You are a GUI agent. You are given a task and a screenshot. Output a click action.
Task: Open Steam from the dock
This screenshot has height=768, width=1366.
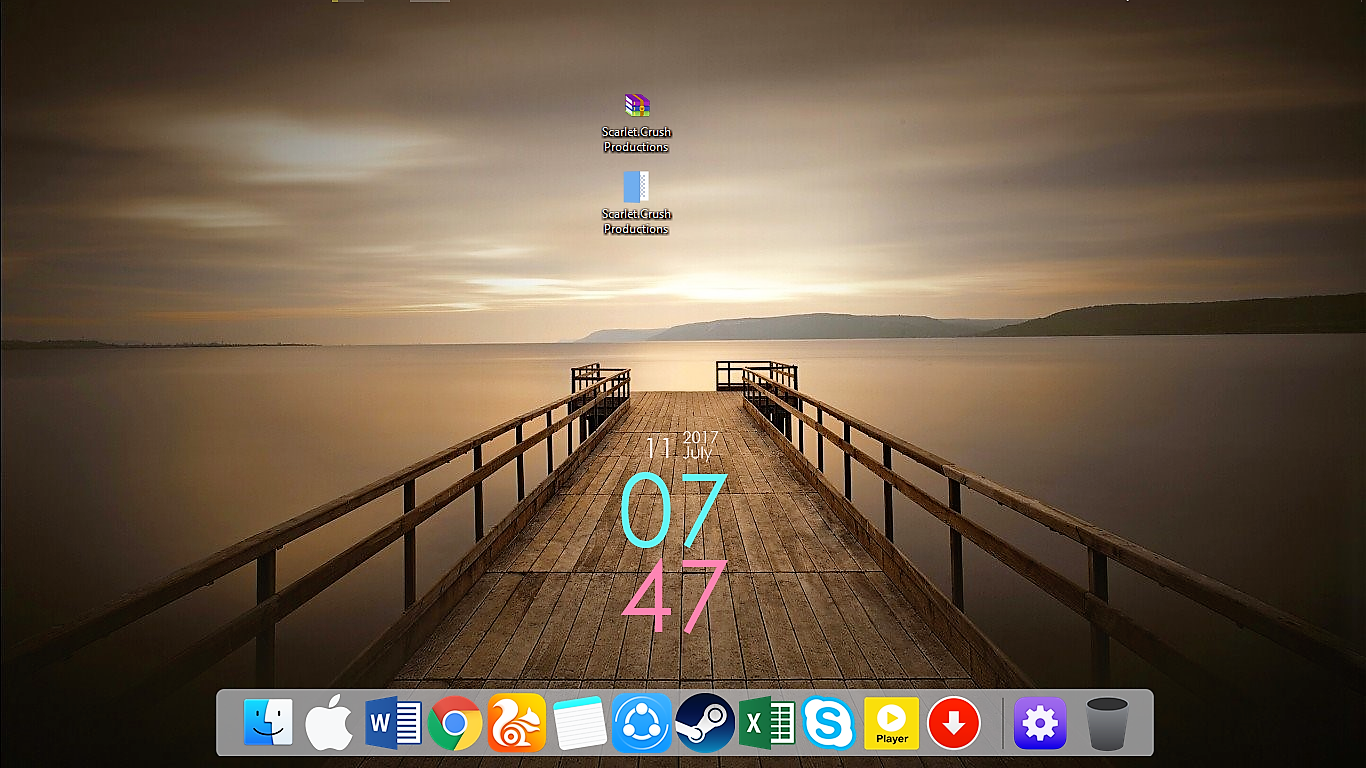pyautogui.click(x=705, y=722)
